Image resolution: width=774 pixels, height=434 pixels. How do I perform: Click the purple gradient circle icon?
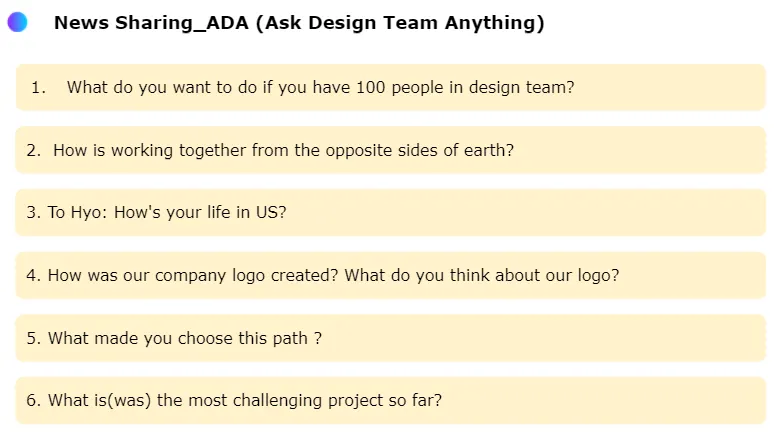tap(17, 23)
